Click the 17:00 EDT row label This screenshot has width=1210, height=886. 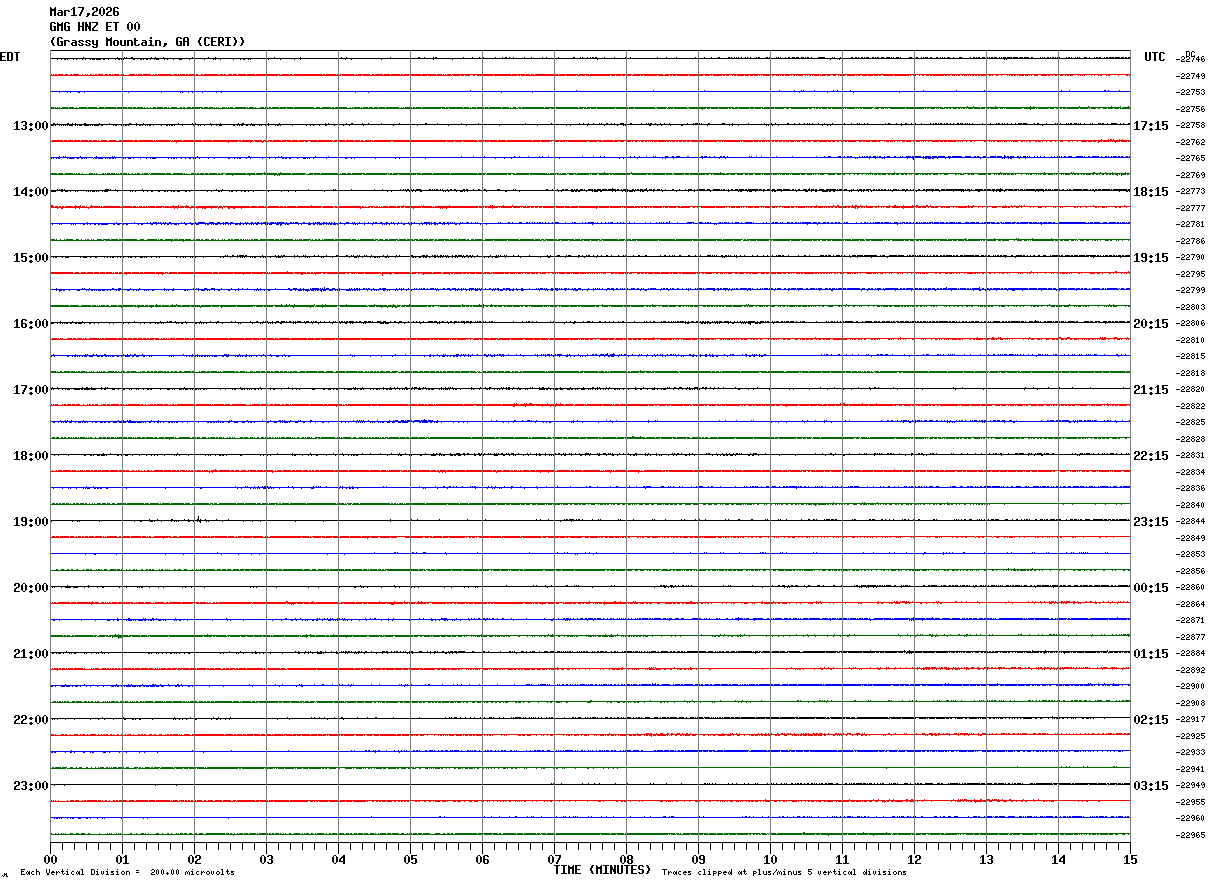[31, 390]
